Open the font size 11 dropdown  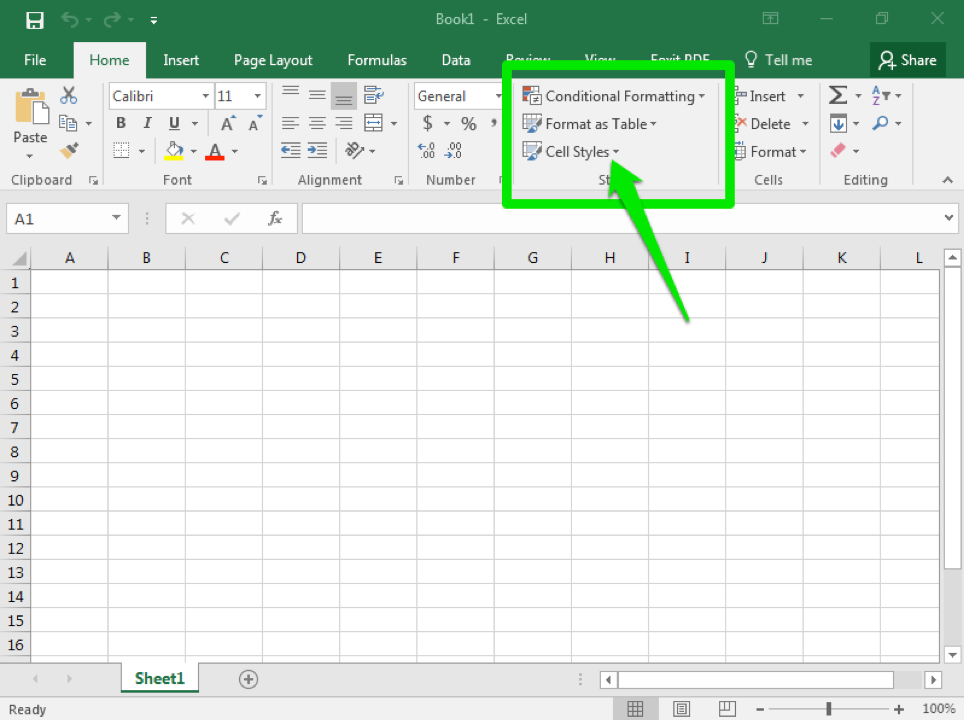pyautogui.click(x=258, y=96)
